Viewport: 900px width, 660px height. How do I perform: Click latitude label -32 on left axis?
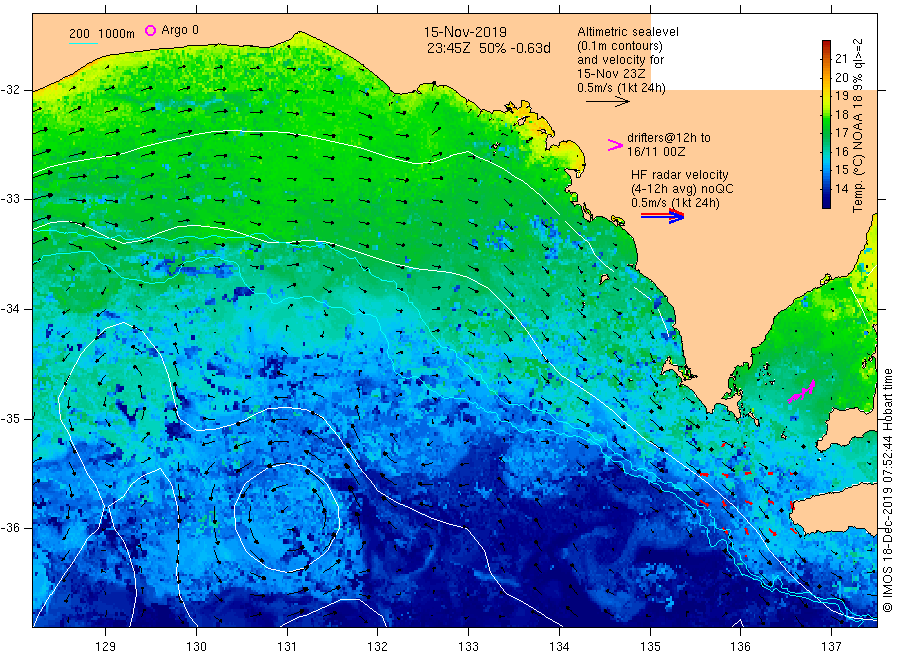(x=10, y=90)
